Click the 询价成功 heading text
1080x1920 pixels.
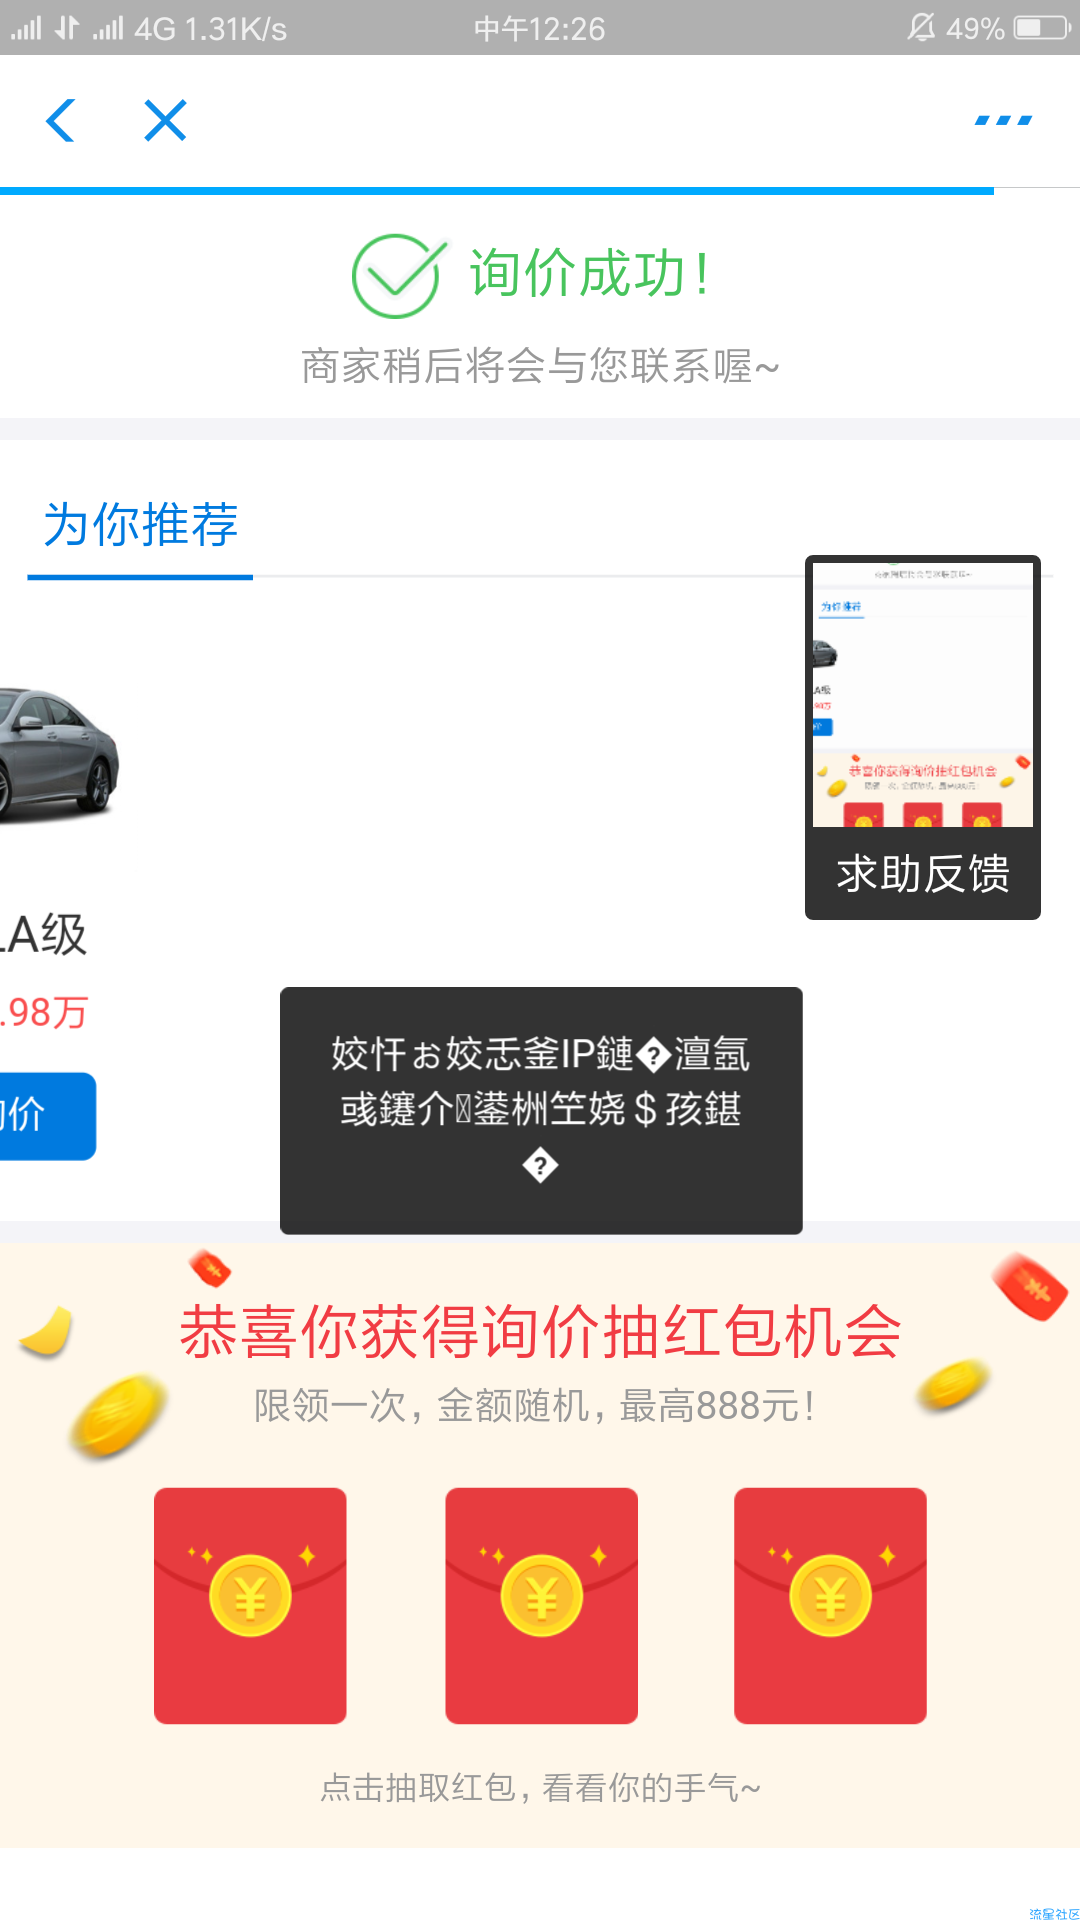(590, 274)
